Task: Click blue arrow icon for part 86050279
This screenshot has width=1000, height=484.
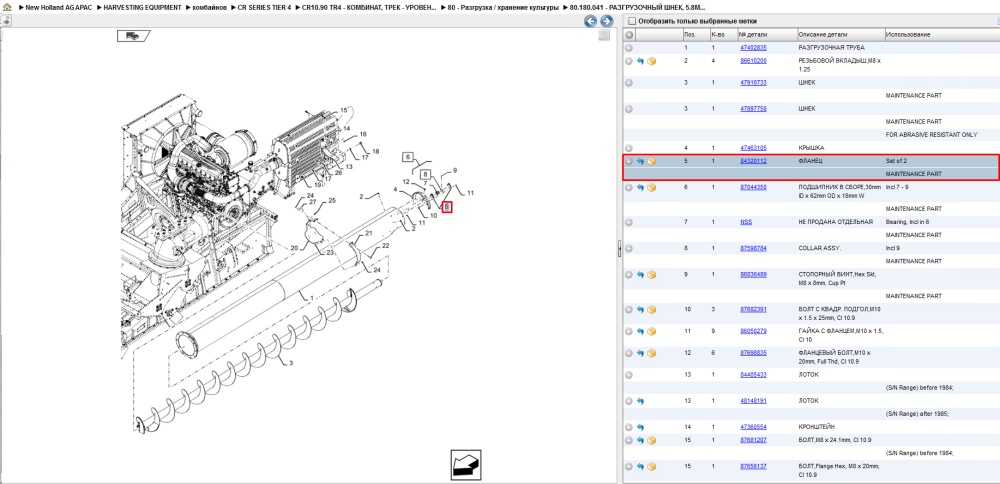Action: [640, 332]
